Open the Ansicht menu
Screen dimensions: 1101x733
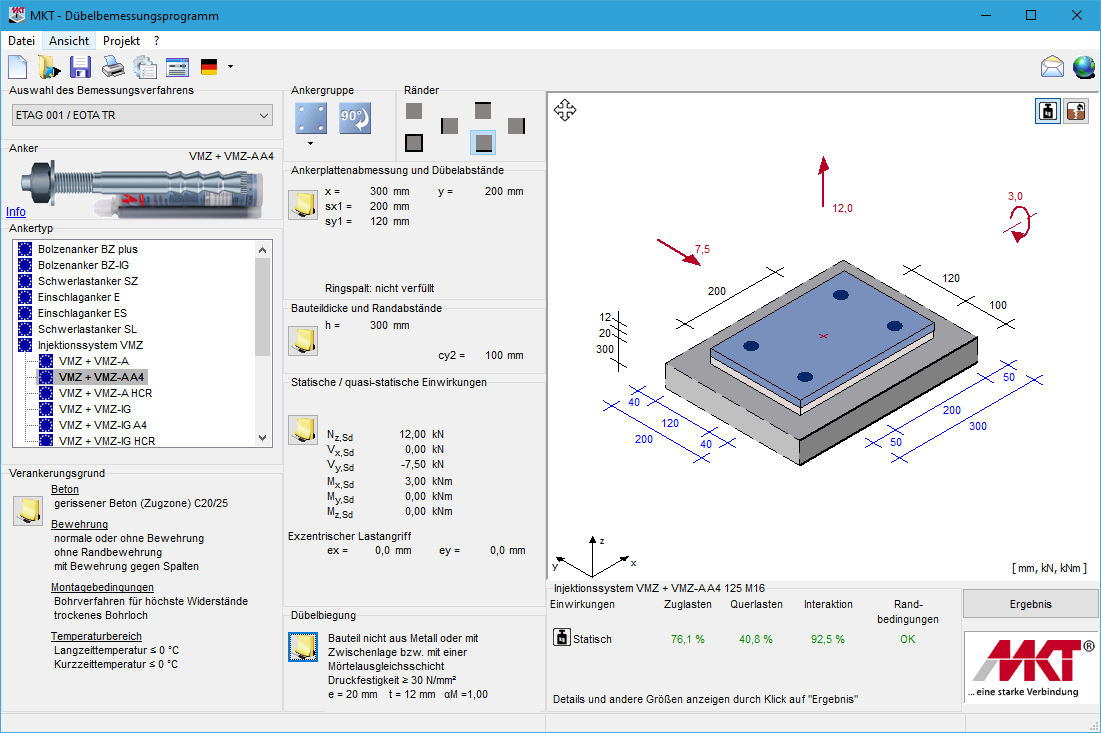tap(69, 41)
